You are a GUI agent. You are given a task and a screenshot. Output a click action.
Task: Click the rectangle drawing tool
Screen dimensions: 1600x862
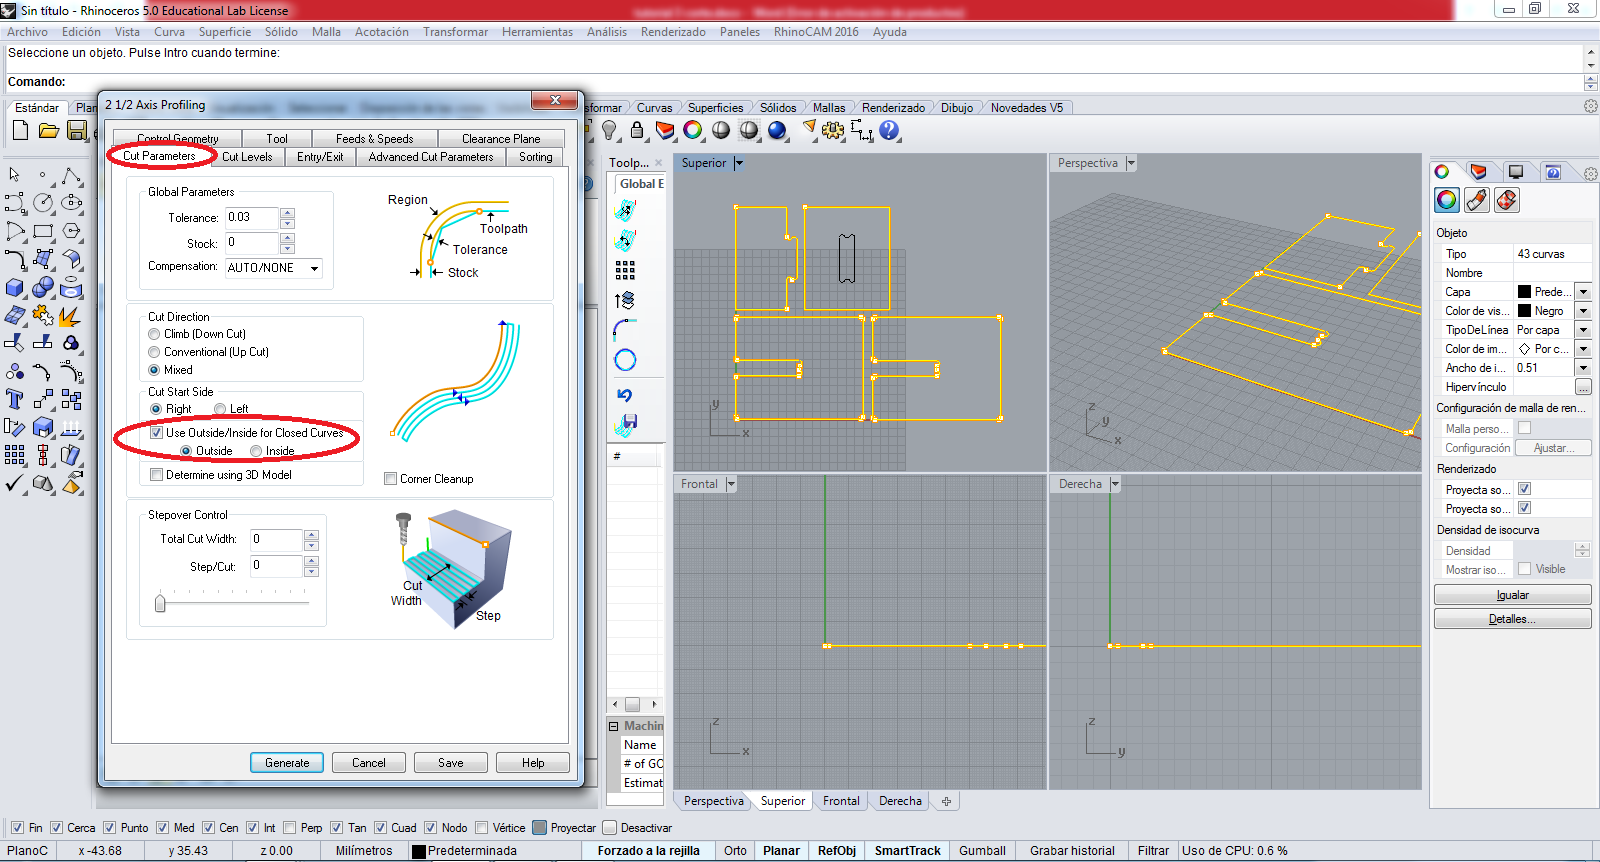pos(43,231)
